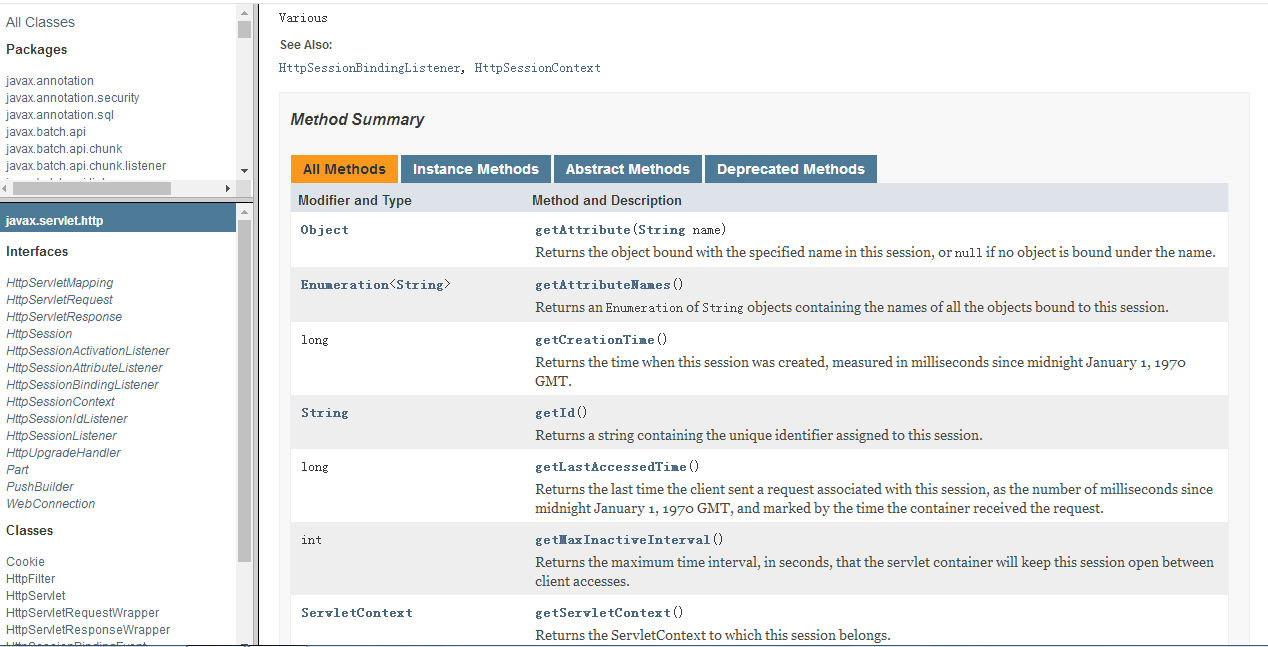Click the packages list scroll-up arrow
1268x647 pixels.
[x=244, y=12]
